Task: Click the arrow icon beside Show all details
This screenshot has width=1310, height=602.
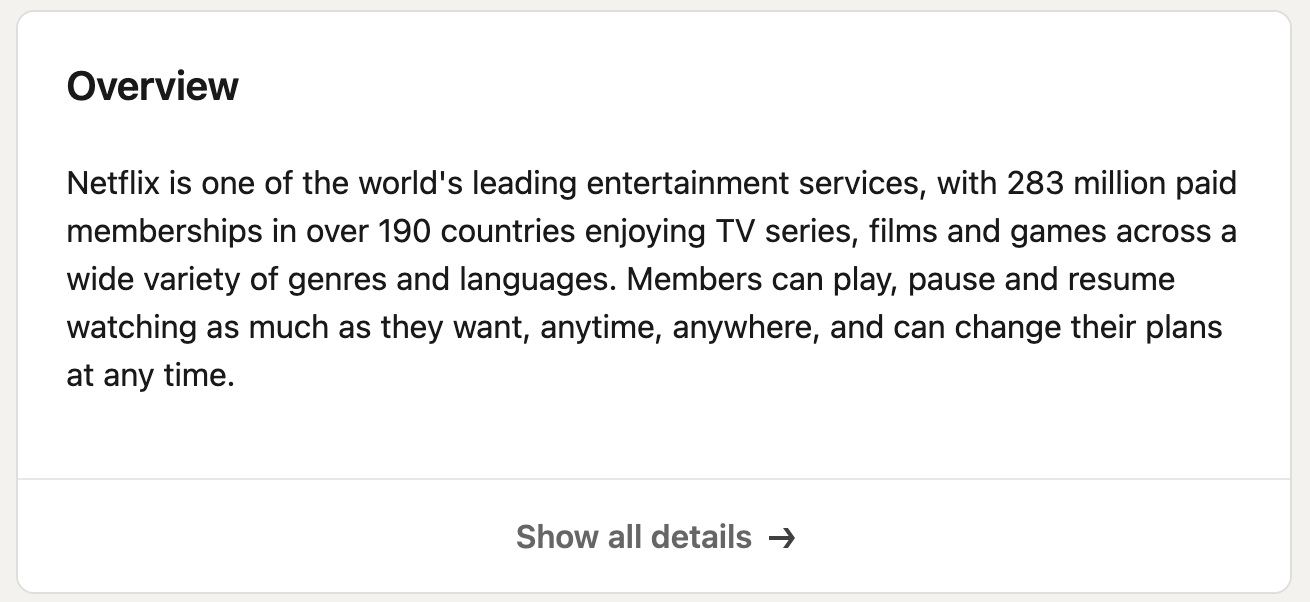Action: (782, 538)
